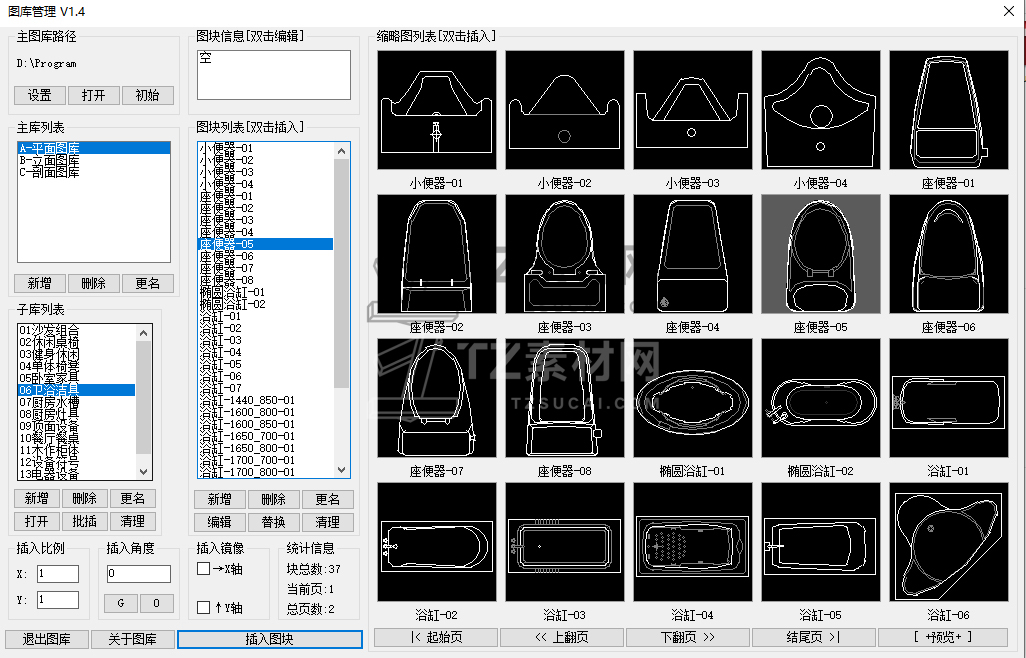This screenshot has width=1026, height=658.
Task: Select the 浴缸-01 thumbnail
Action: click(x=949, y=398)
